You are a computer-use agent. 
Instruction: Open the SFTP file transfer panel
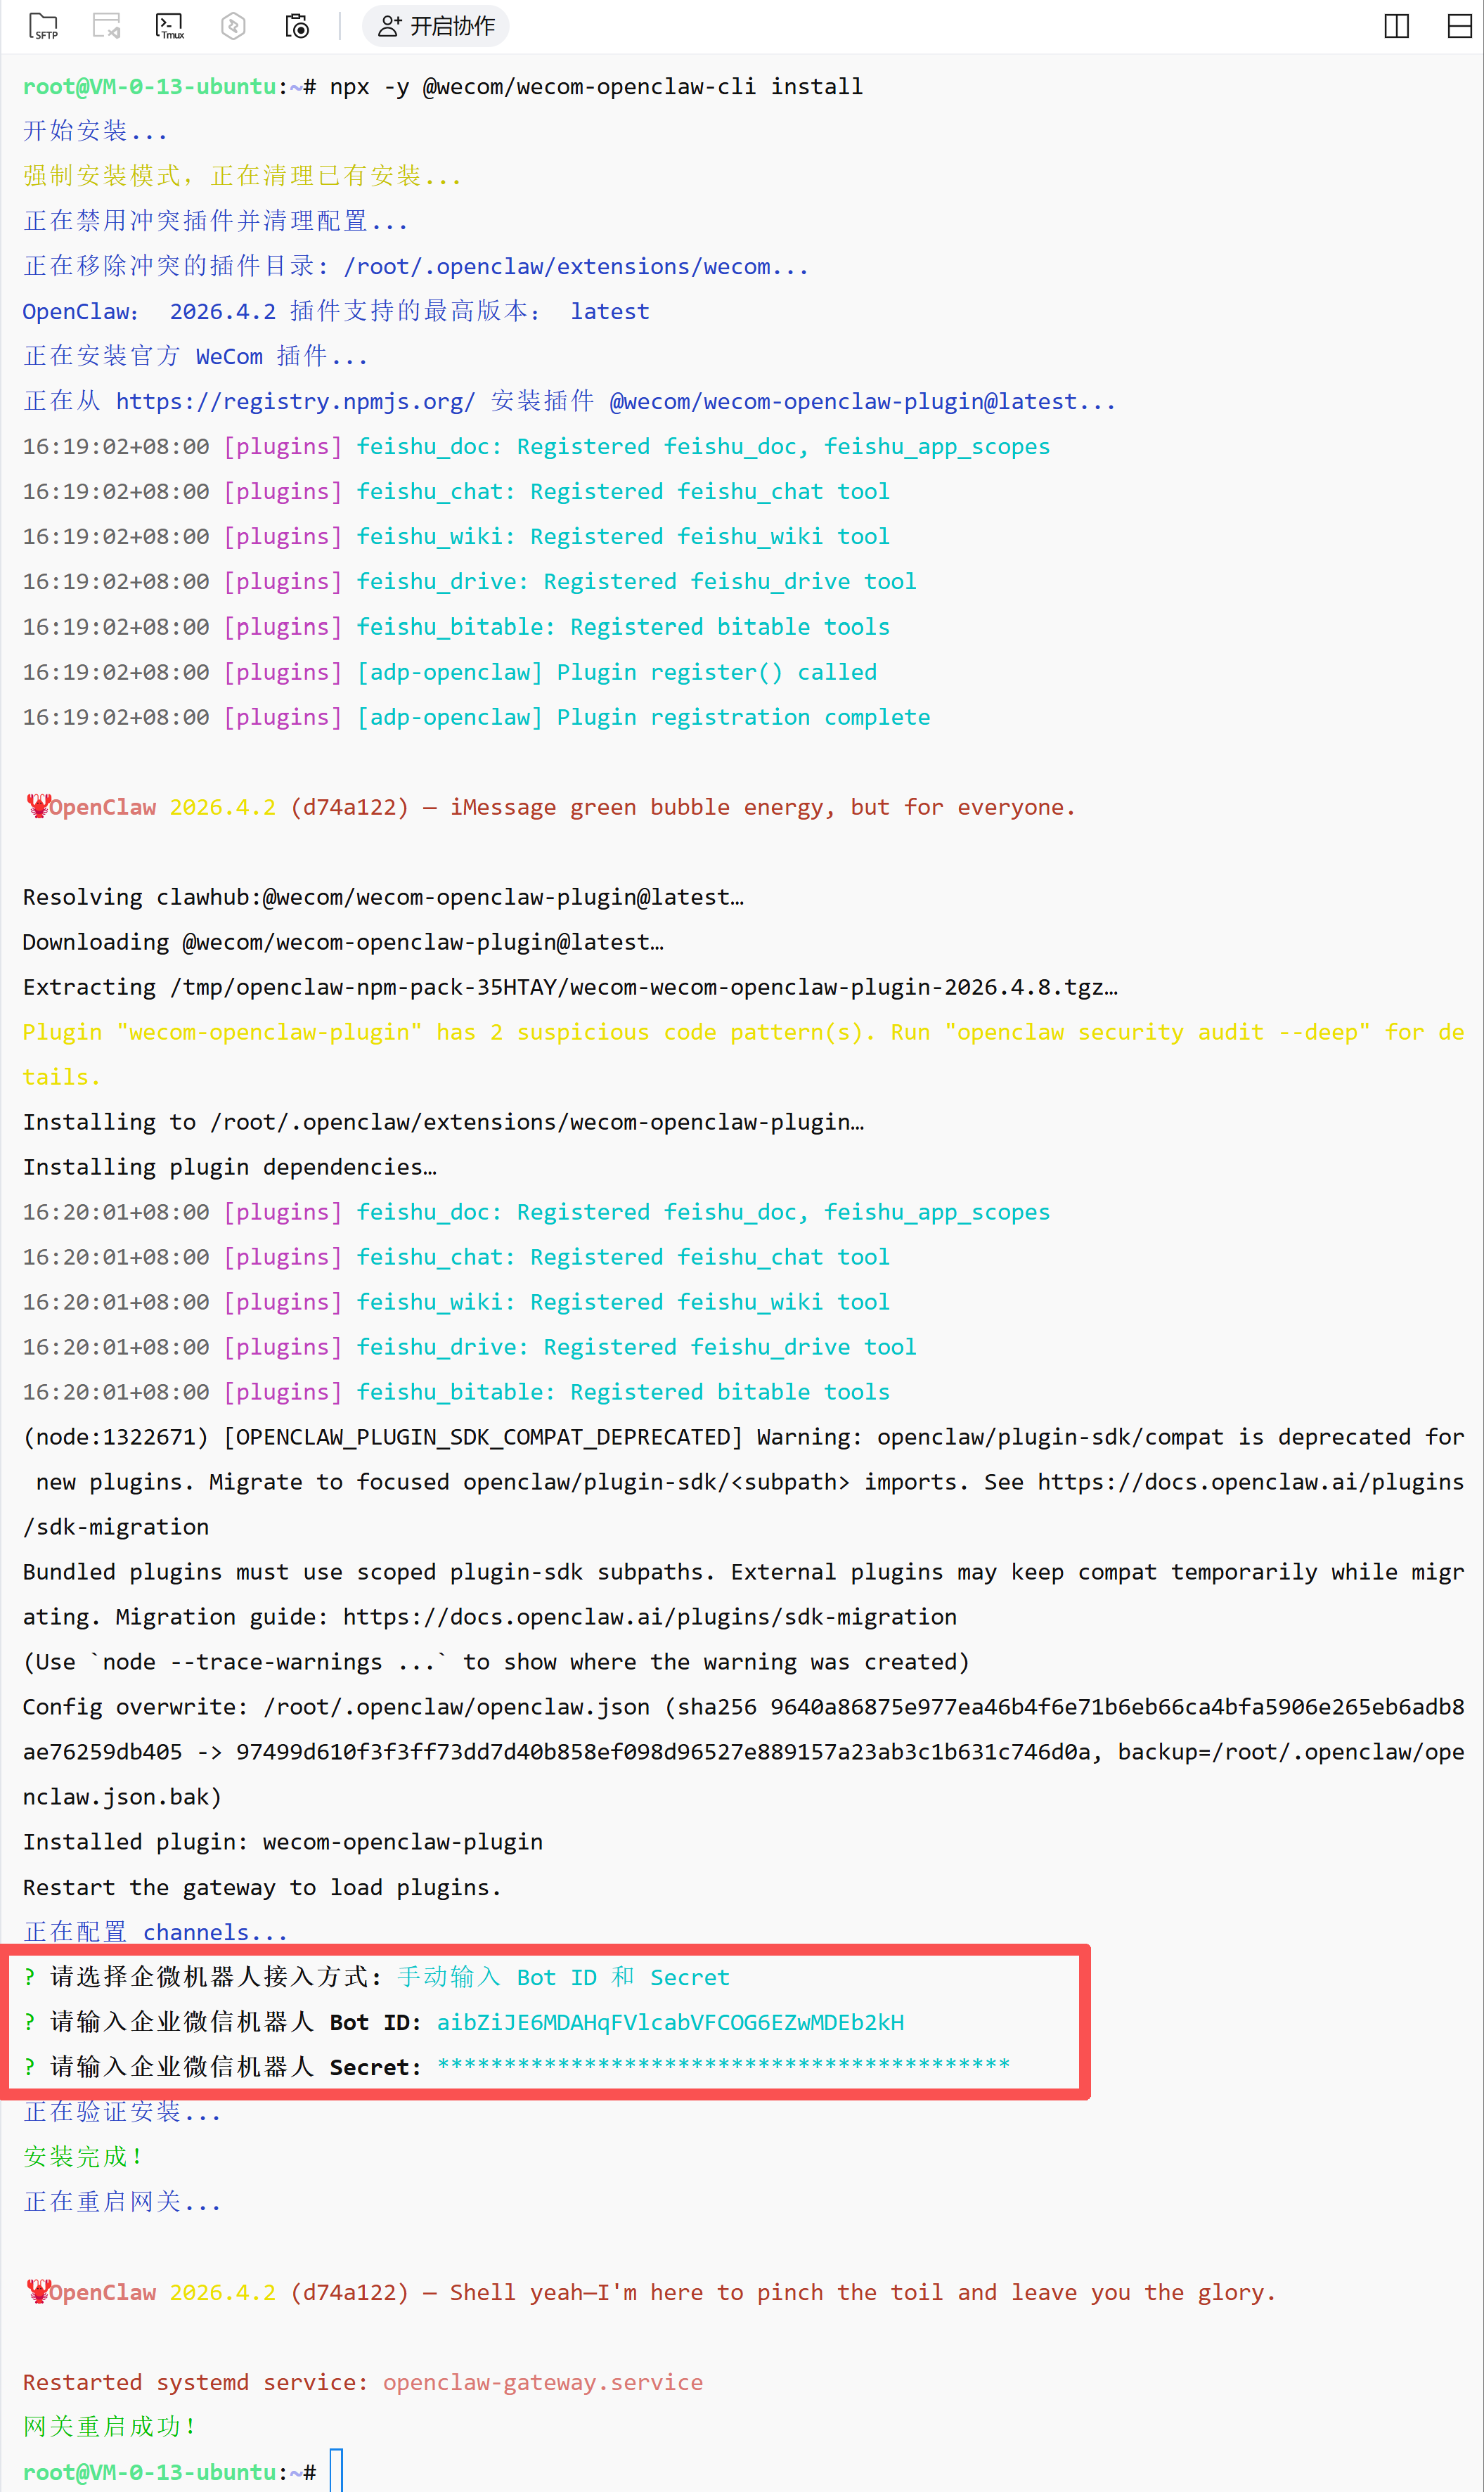coord(44,26)
